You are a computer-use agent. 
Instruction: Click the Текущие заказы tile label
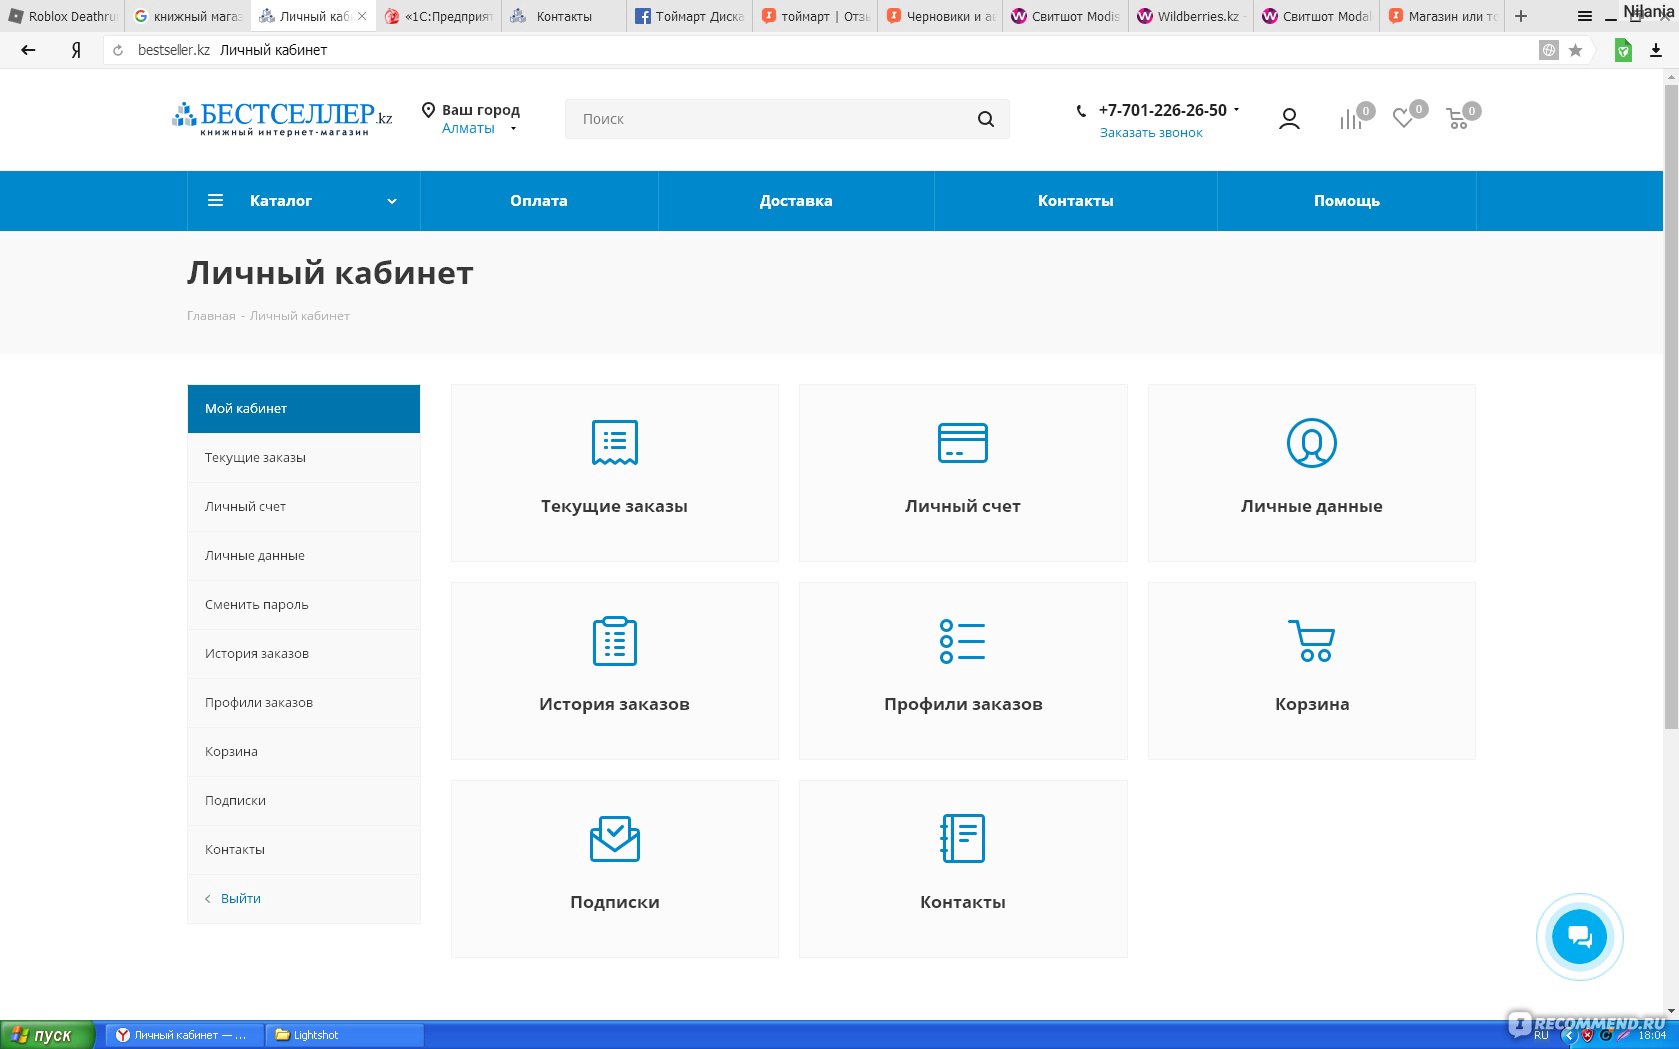614,506
